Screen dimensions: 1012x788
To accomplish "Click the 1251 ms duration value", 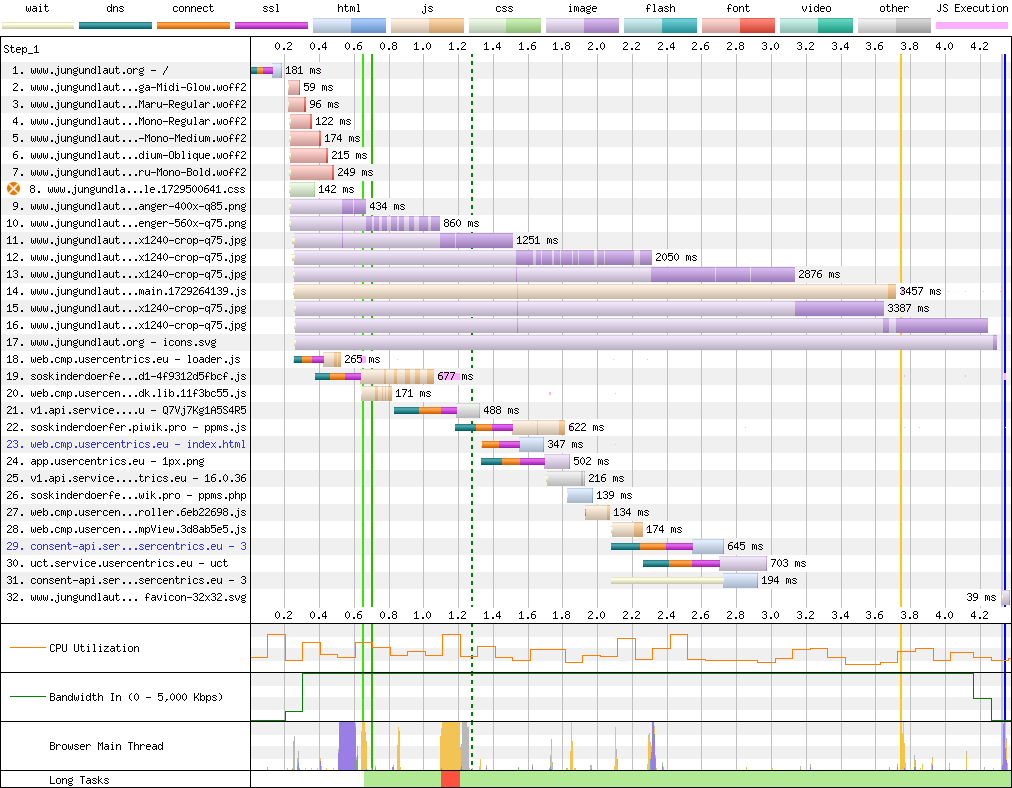I will coord(537,240).
